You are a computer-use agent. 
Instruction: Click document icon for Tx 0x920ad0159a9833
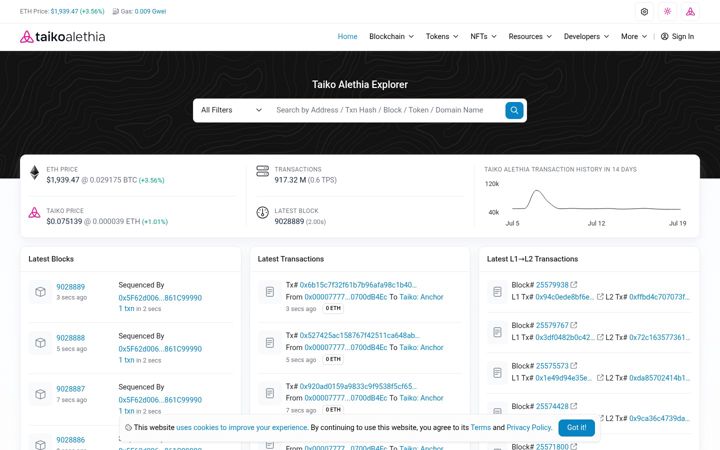pyautogui.click(x=270, y=393)
